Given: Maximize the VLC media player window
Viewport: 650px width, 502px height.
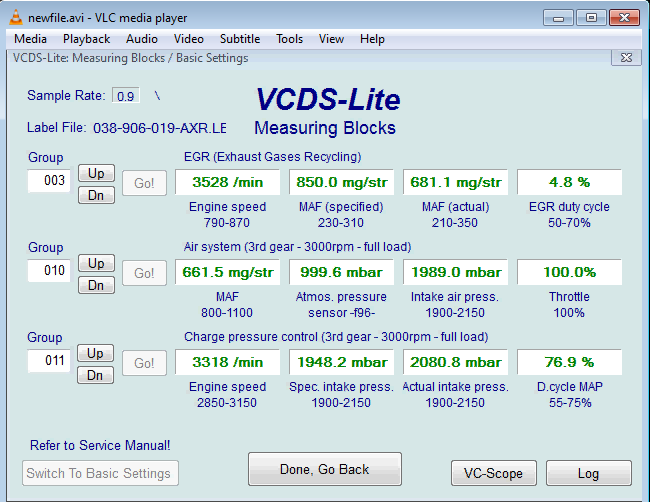Looking at the screenshot, I should pos(591,18).
